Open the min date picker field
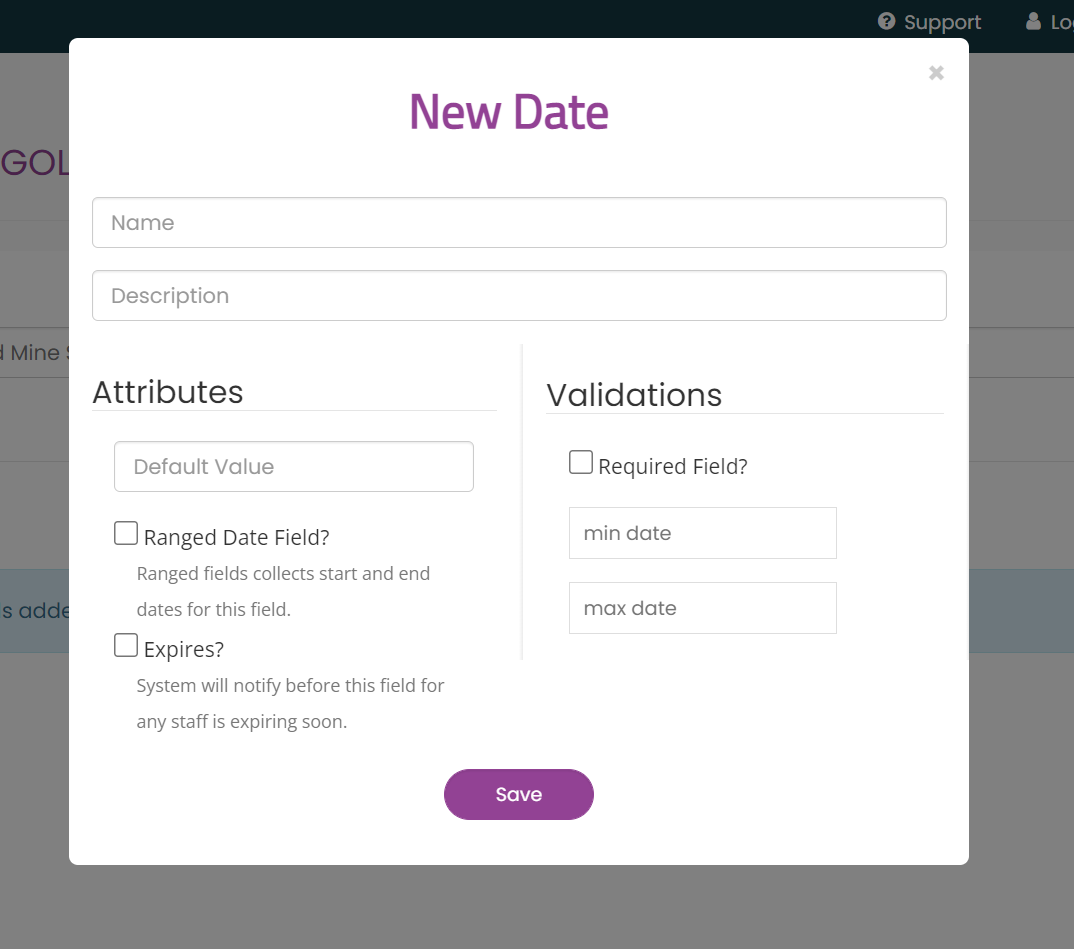The width and height of the screenshot is (1074, 949). coord(703,533)
